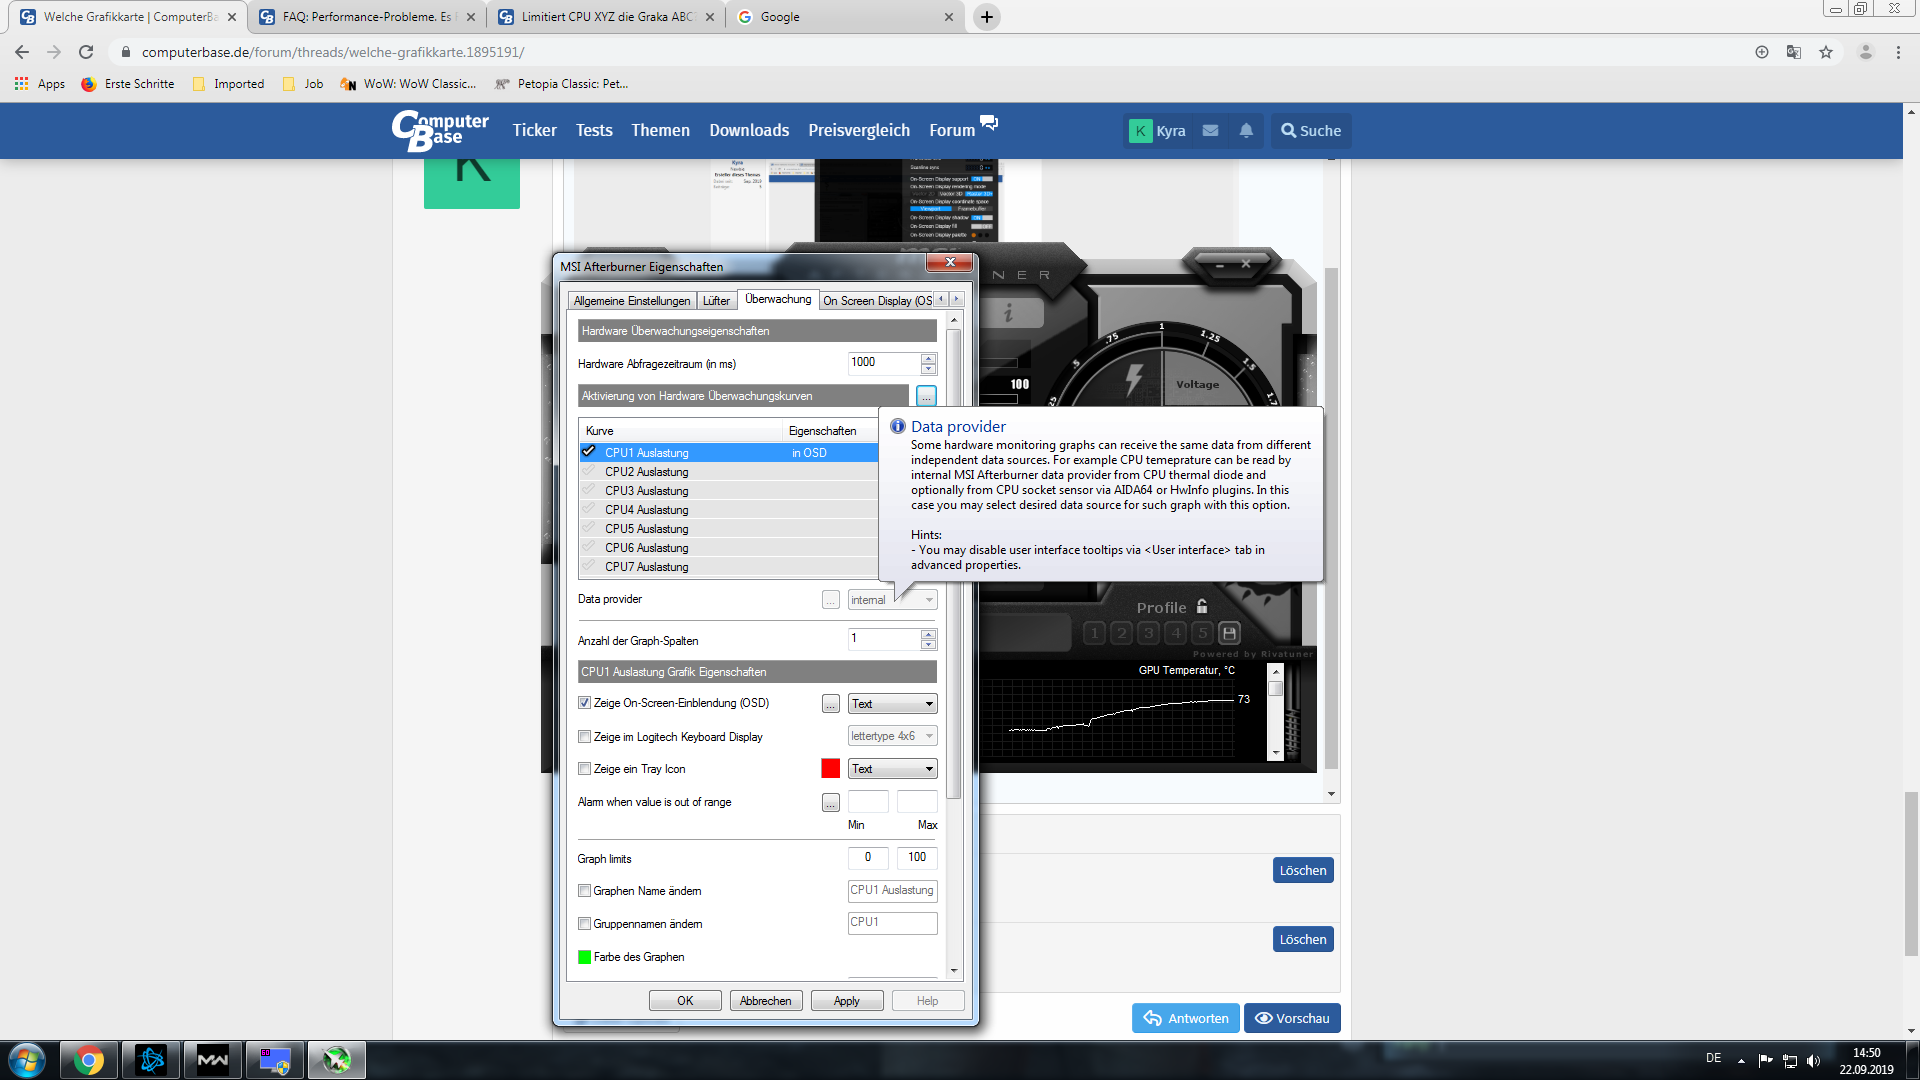Bookmark page with star icon

click(1826, 52)
